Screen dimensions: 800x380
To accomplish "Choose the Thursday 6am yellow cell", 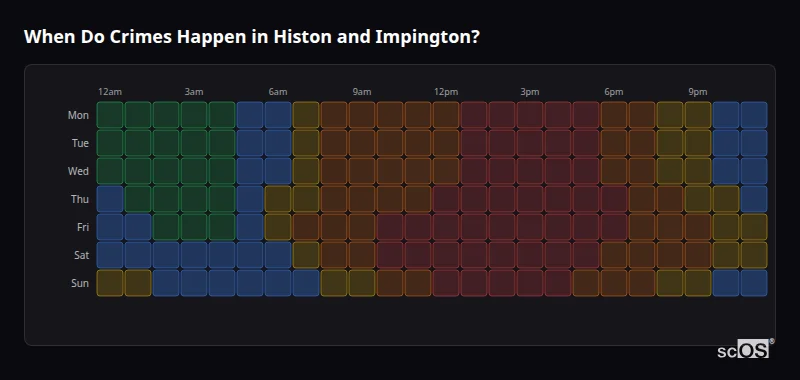I will (278, 199).
